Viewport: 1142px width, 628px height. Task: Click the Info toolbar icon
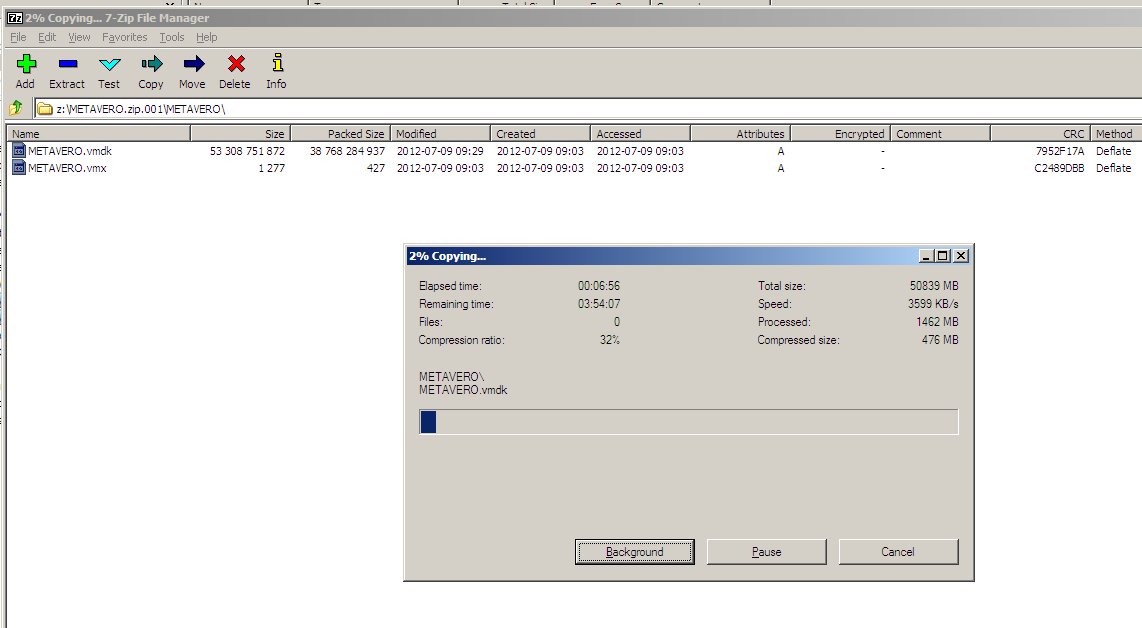click(x=277, y=63)
